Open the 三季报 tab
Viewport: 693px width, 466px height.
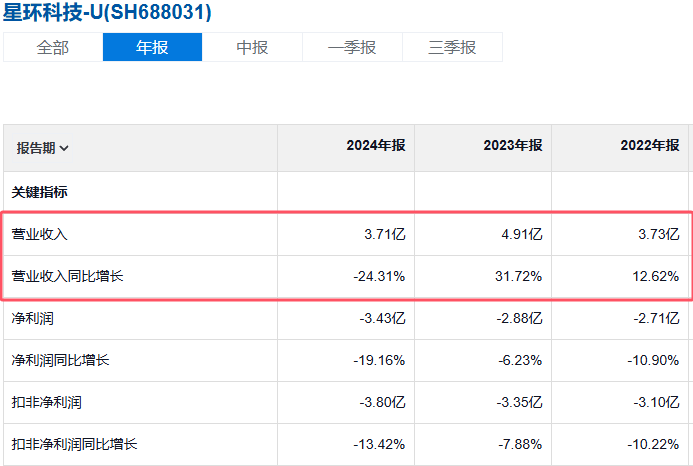pos(452,47)
